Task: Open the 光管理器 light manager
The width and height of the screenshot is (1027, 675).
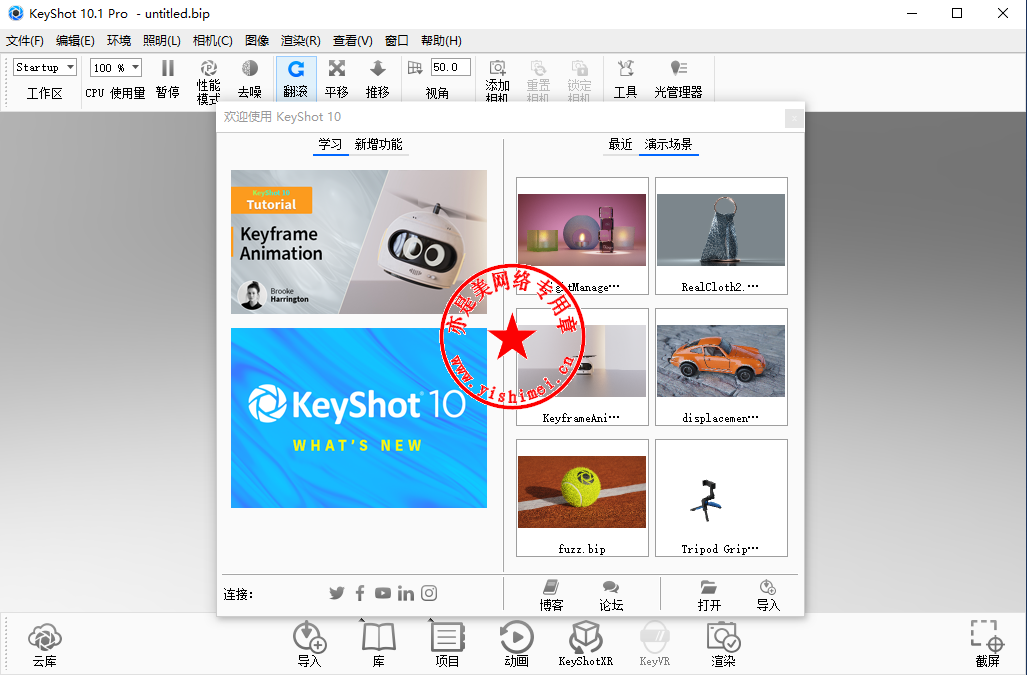Action: point(679,79)
